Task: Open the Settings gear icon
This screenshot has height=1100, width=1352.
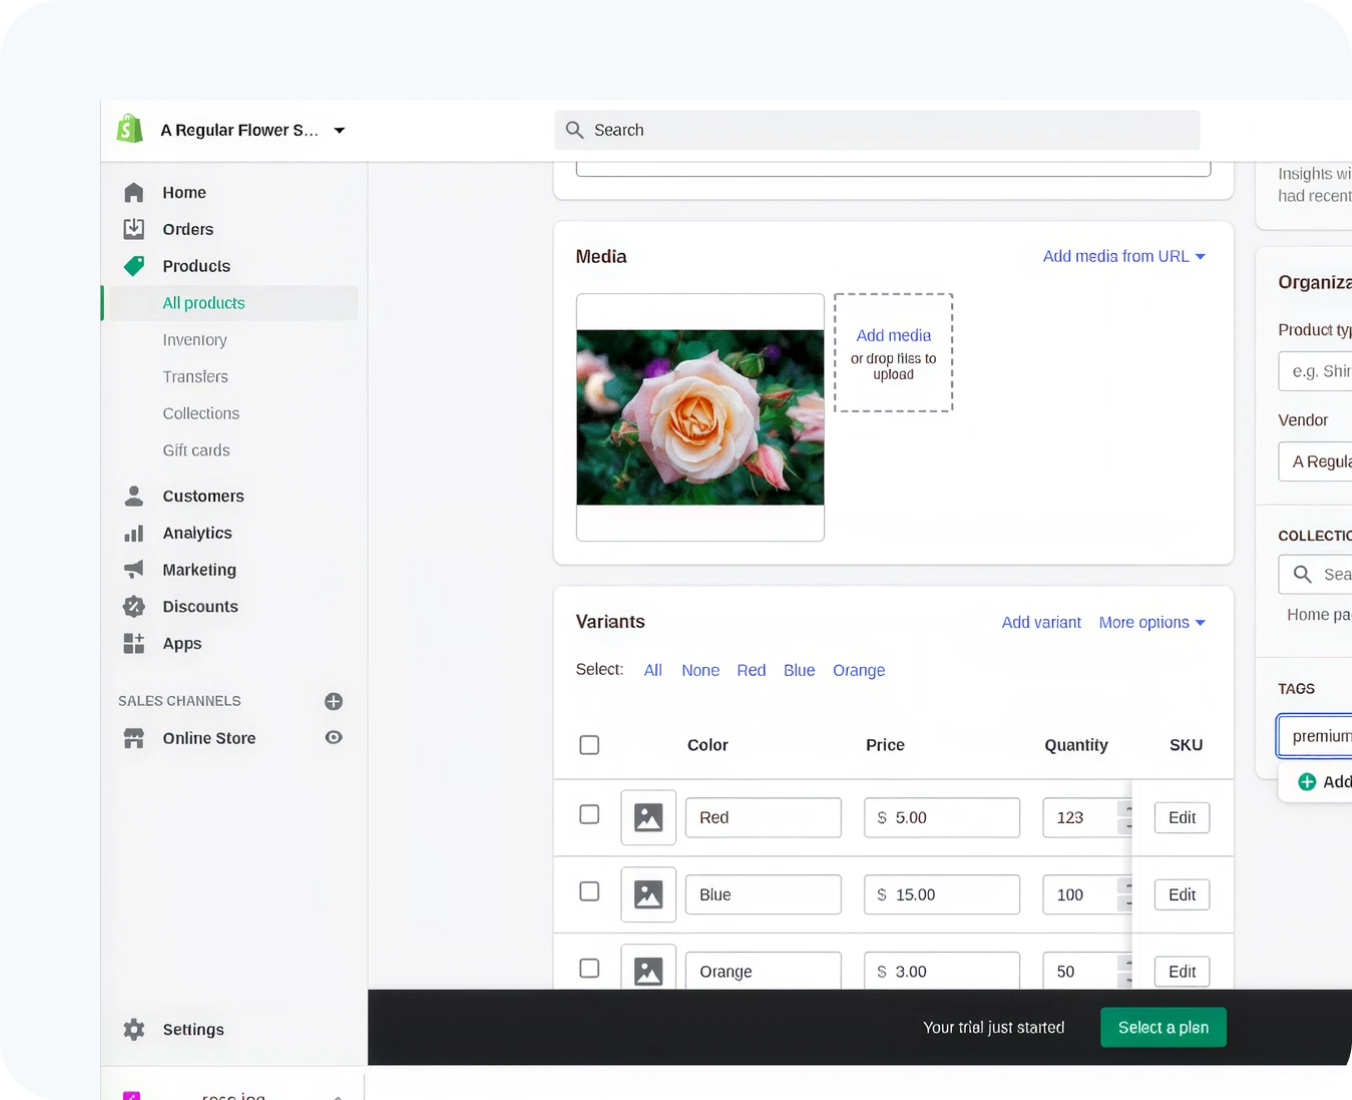Action: (134, 1029)
